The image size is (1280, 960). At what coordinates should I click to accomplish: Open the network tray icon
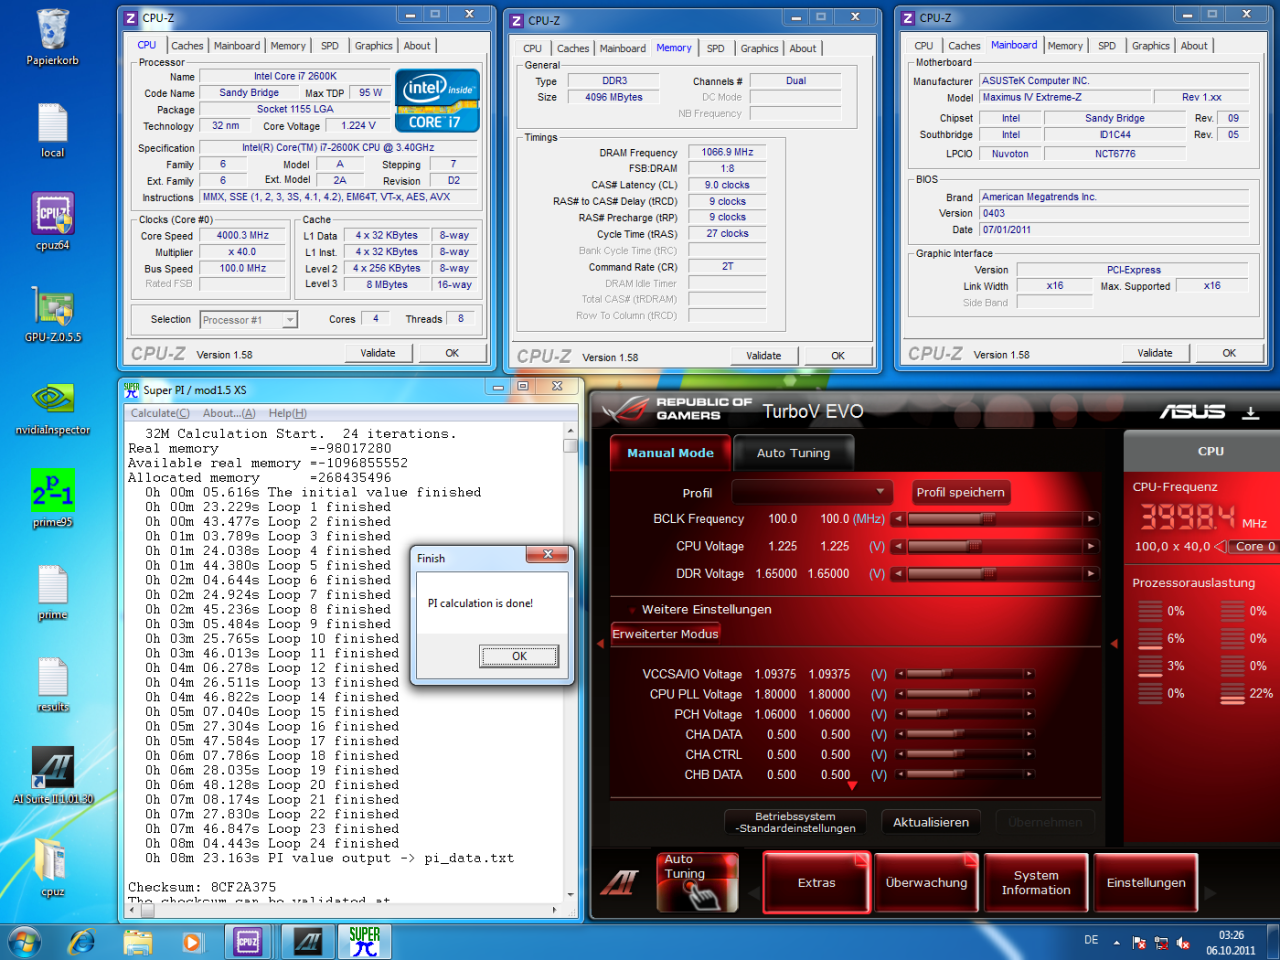click(x=1161, y=942)
